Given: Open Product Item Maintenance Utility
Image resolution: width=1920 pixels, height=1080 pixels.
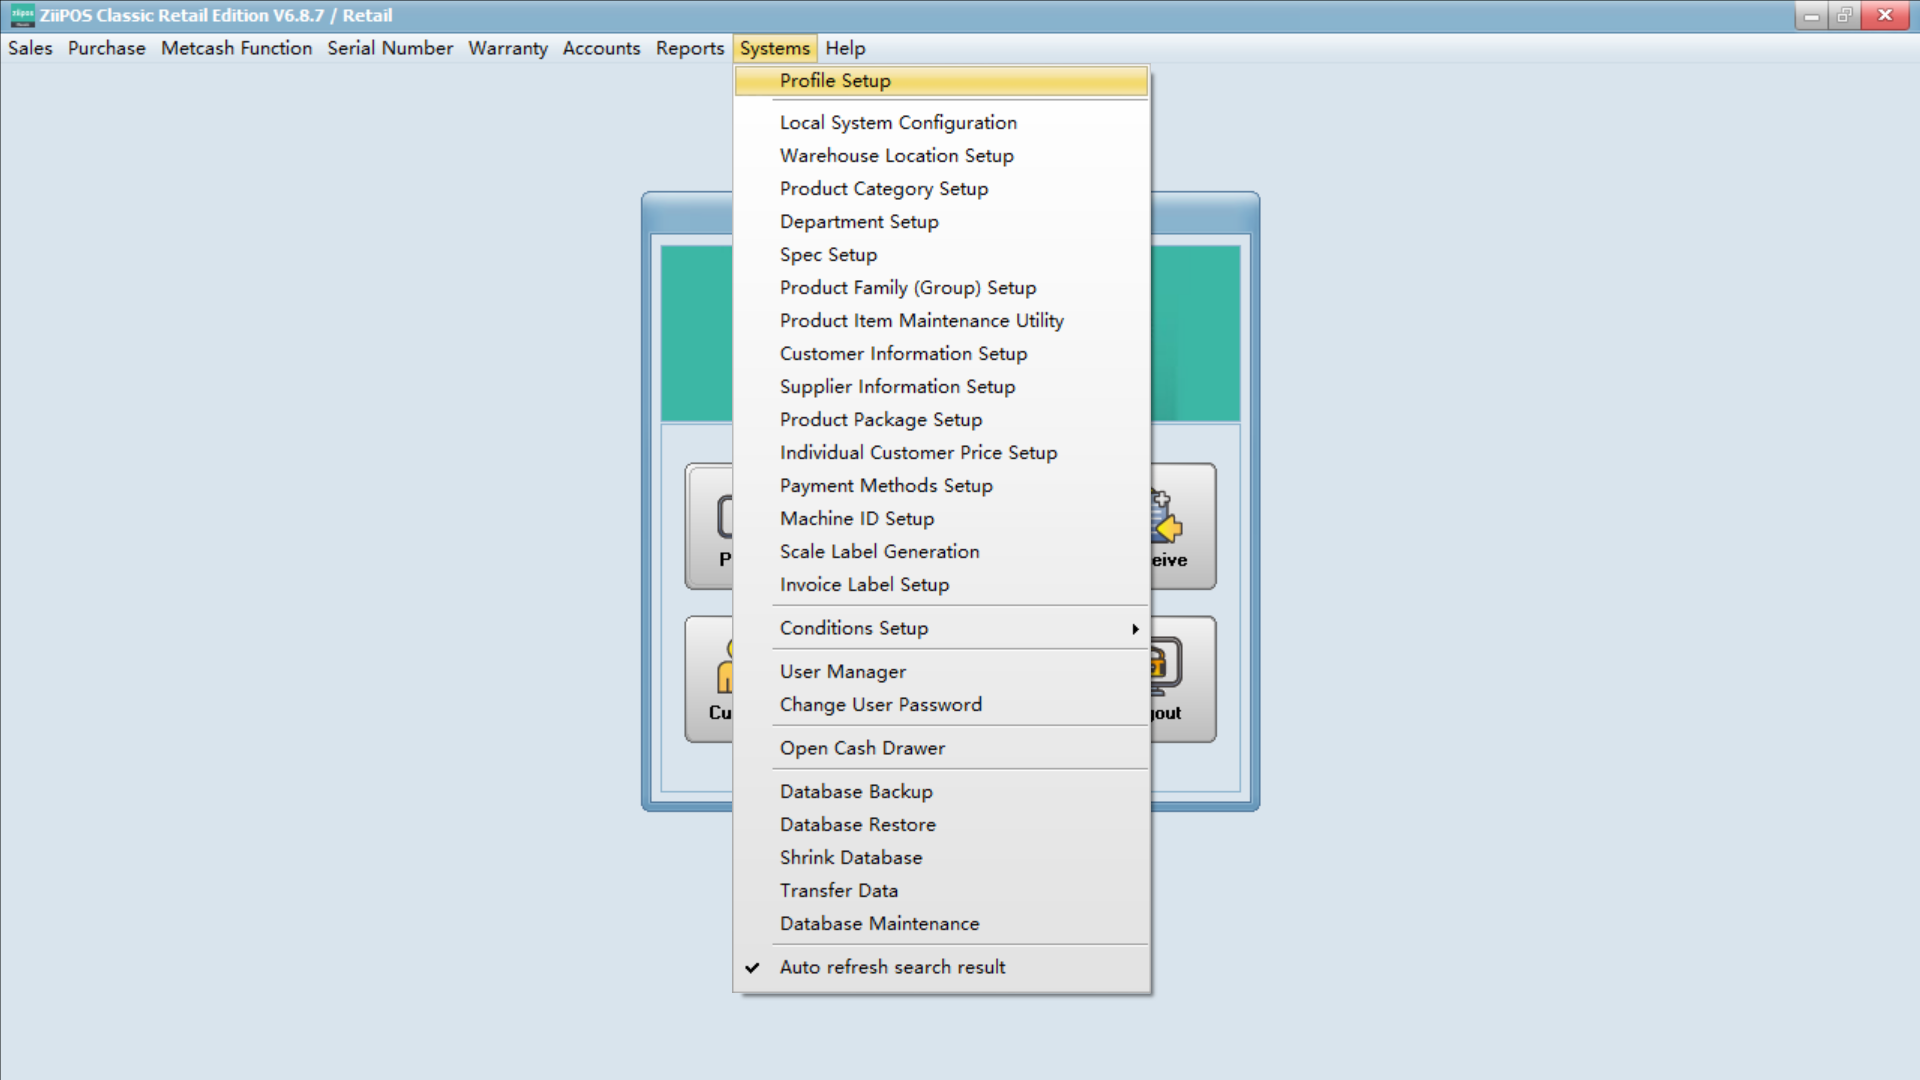Looking at the screenshot, I should [921, 320].
